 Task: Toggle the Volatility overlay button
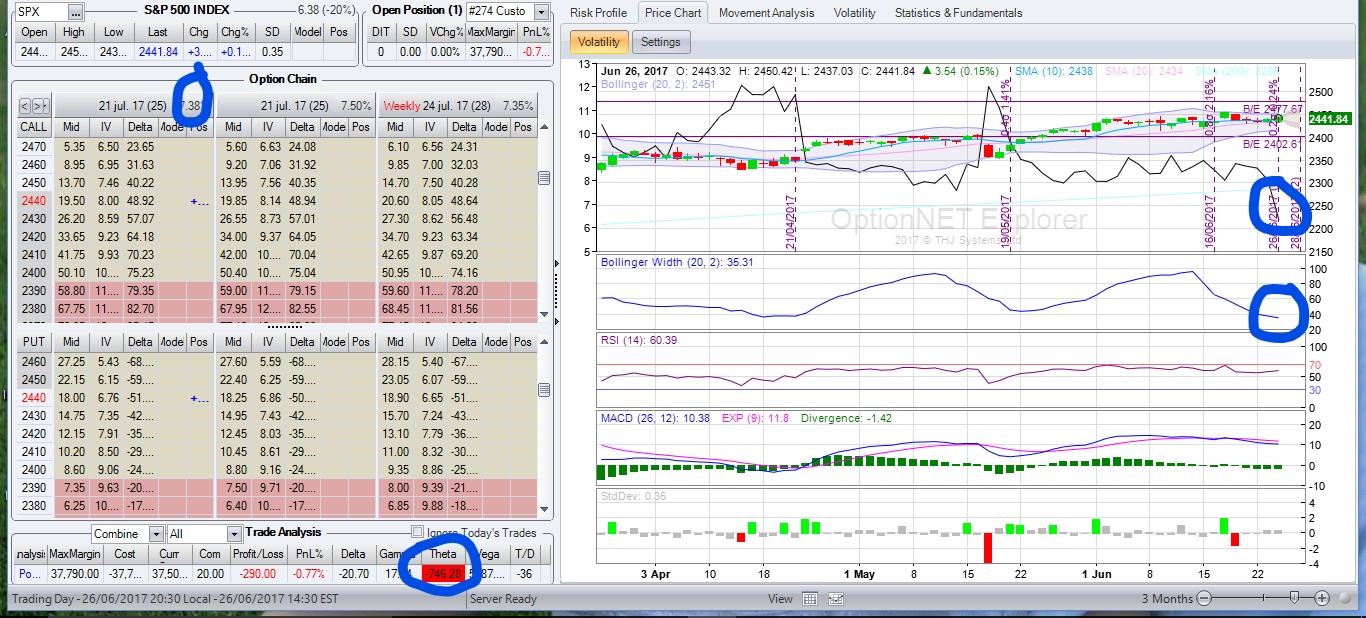point(599,42)
